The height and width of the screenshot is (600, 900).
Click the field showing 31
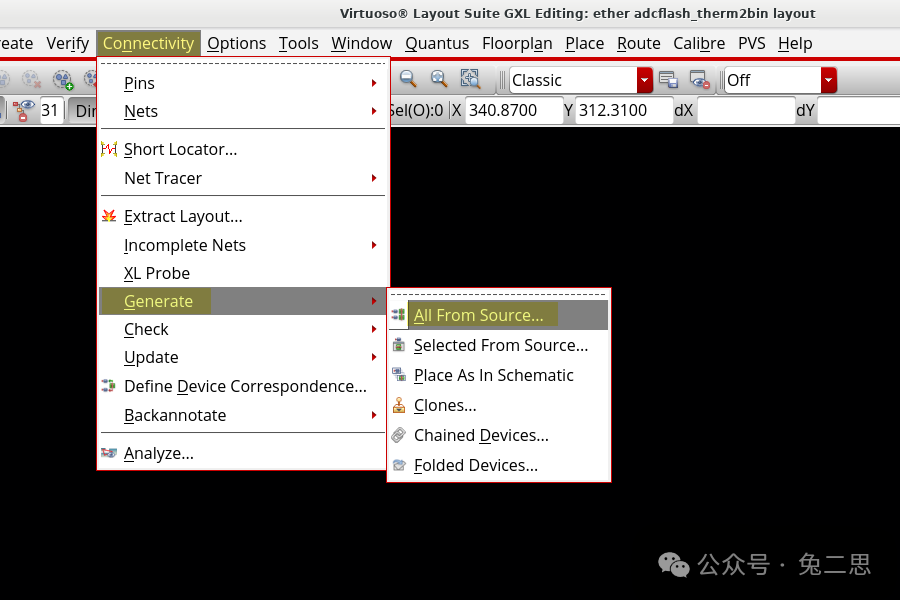click(51, 110)
